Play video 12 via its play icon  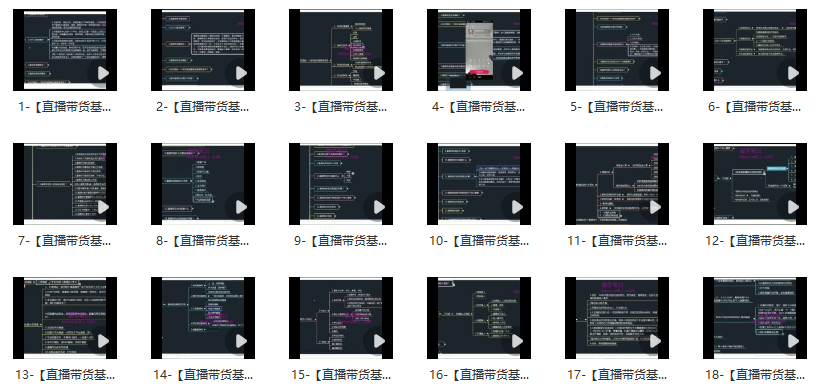[792, 207]
